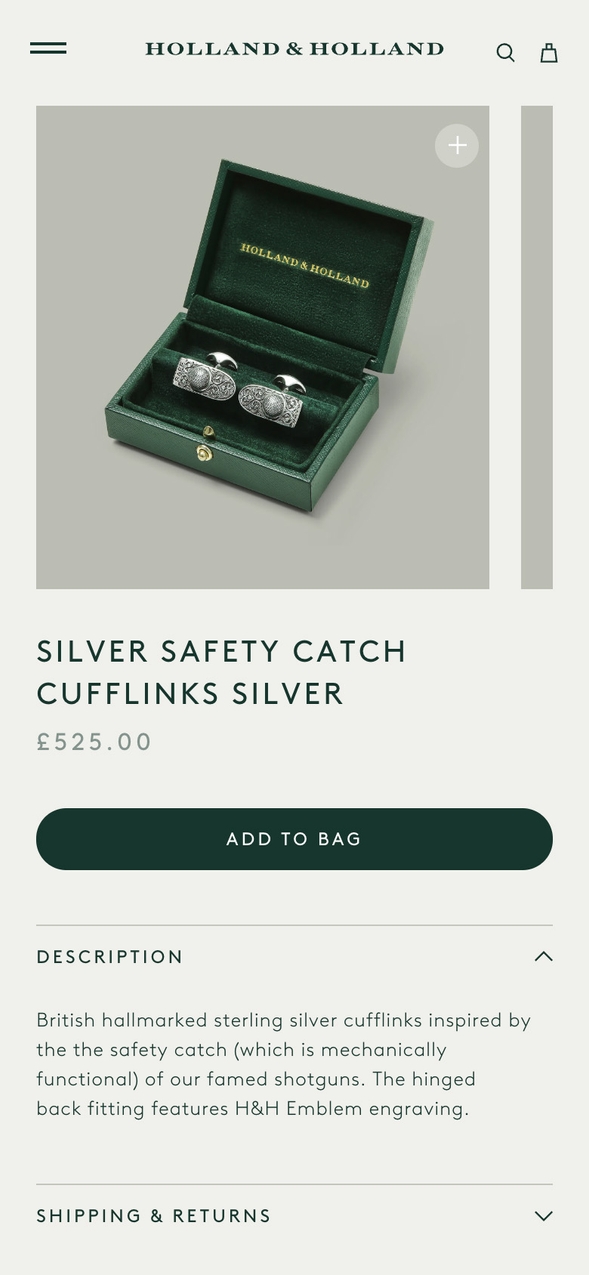Zoom product image with plus icon

click(x=457, y=146)
